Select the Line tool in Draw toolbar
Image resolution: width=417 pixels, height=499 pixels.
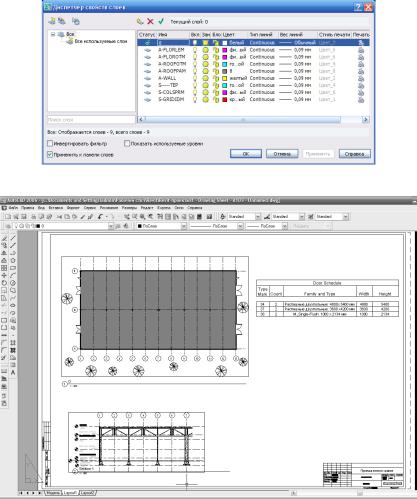pos(13,239)
